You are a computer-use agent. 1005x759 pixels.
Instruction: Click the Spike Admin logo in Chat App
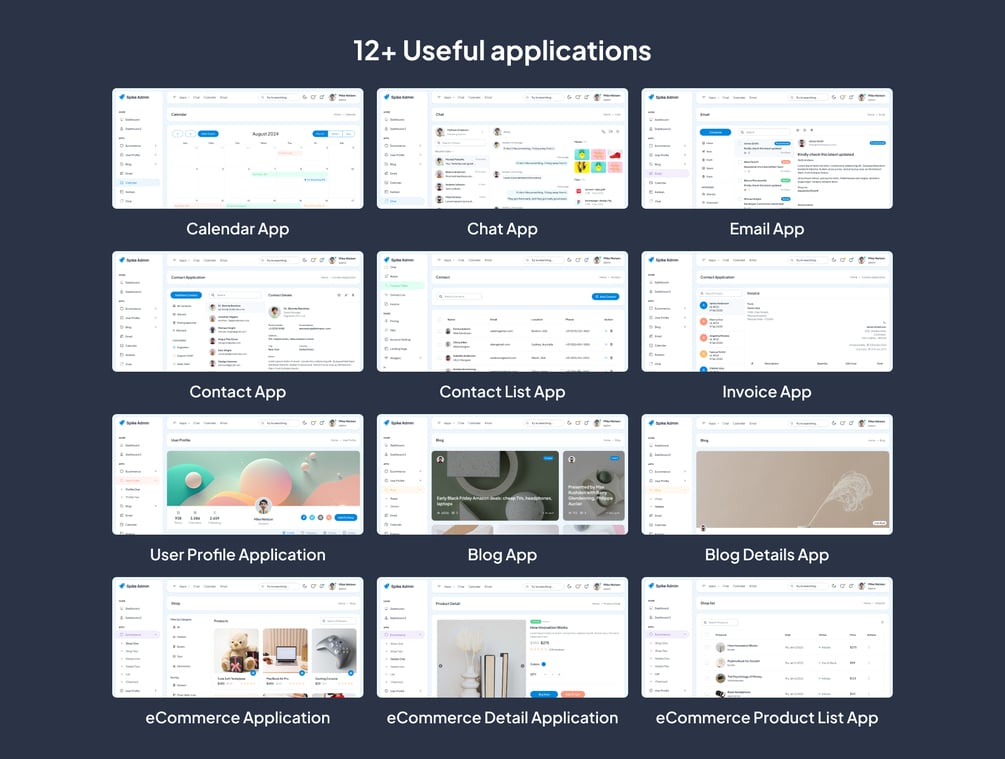(x=397, y=97)
